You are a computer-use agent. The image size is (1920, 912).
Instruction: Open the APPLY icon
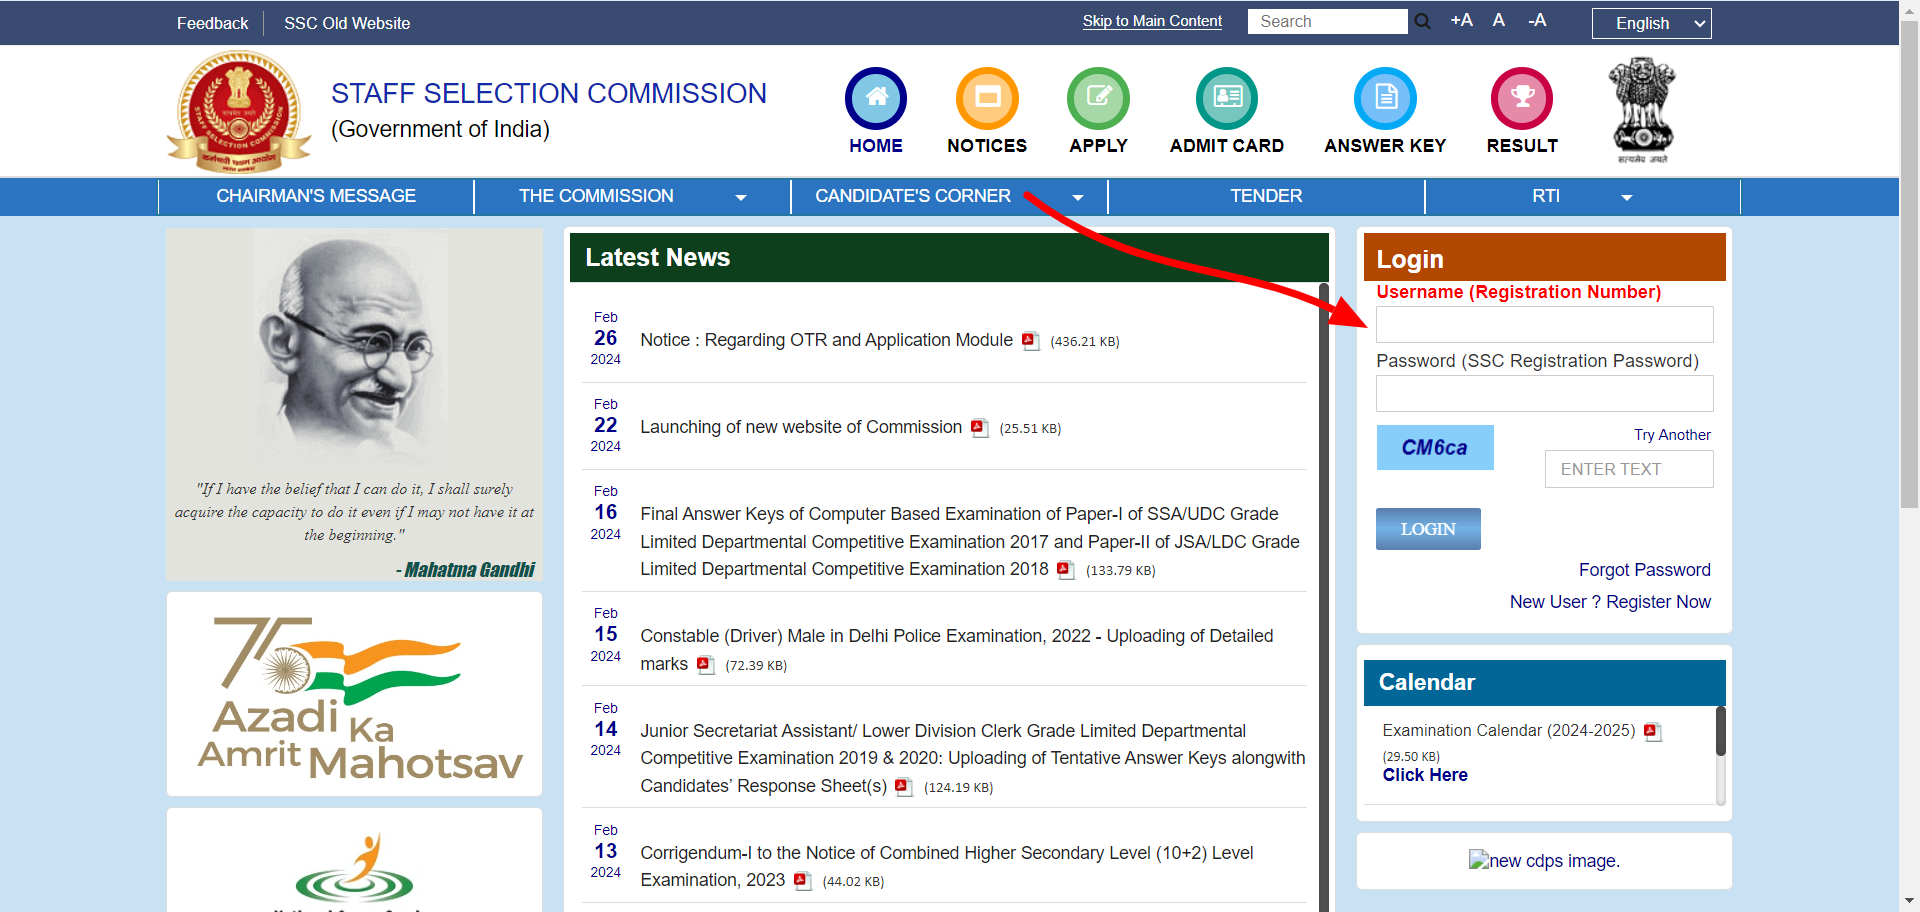1098,98
